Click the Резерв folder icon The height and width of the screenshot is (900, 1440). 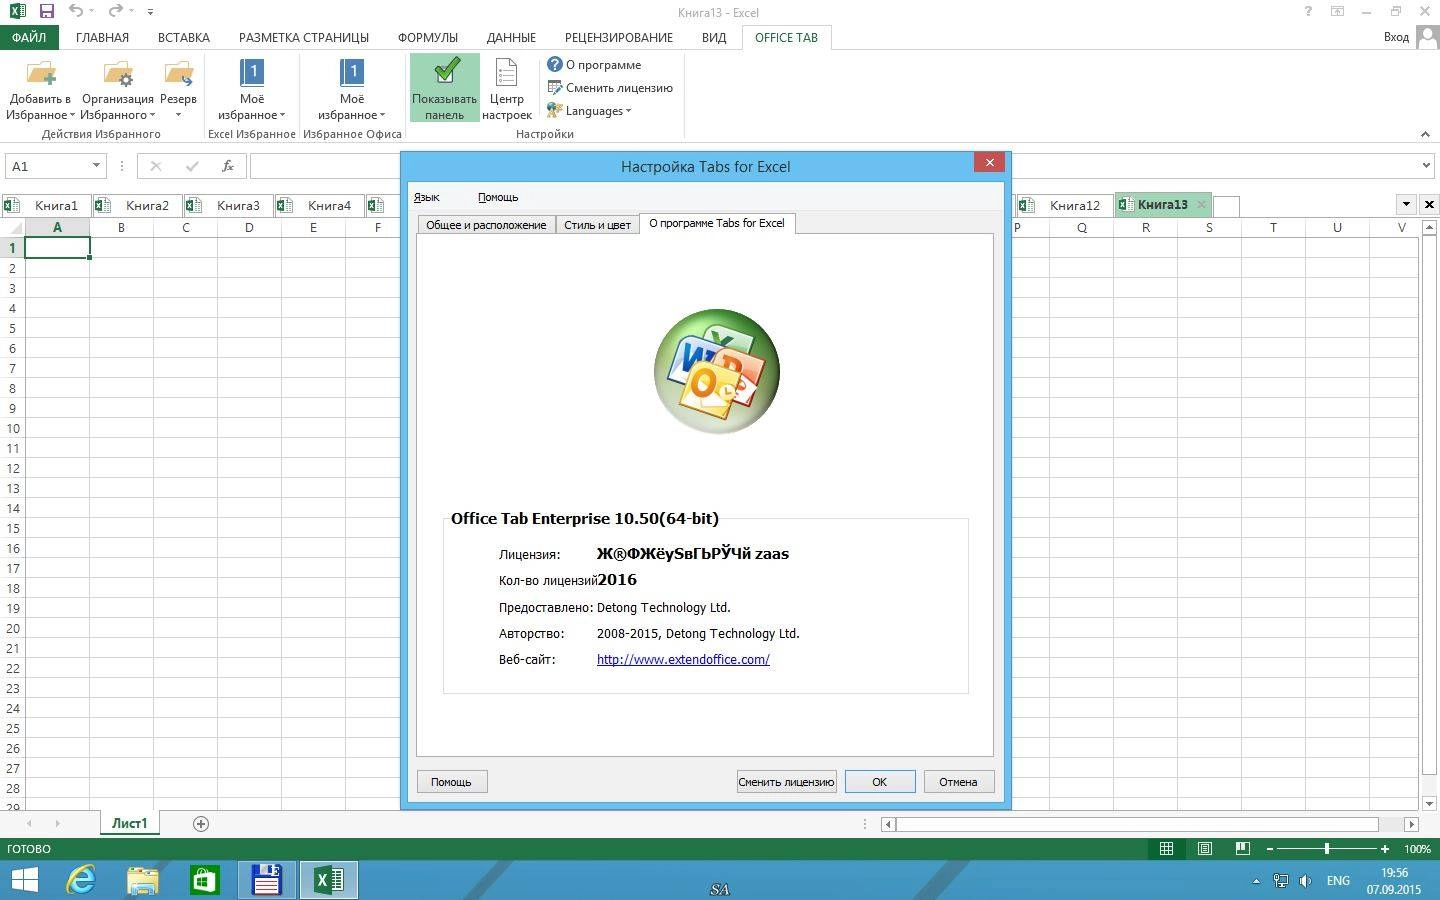[178, 74]
